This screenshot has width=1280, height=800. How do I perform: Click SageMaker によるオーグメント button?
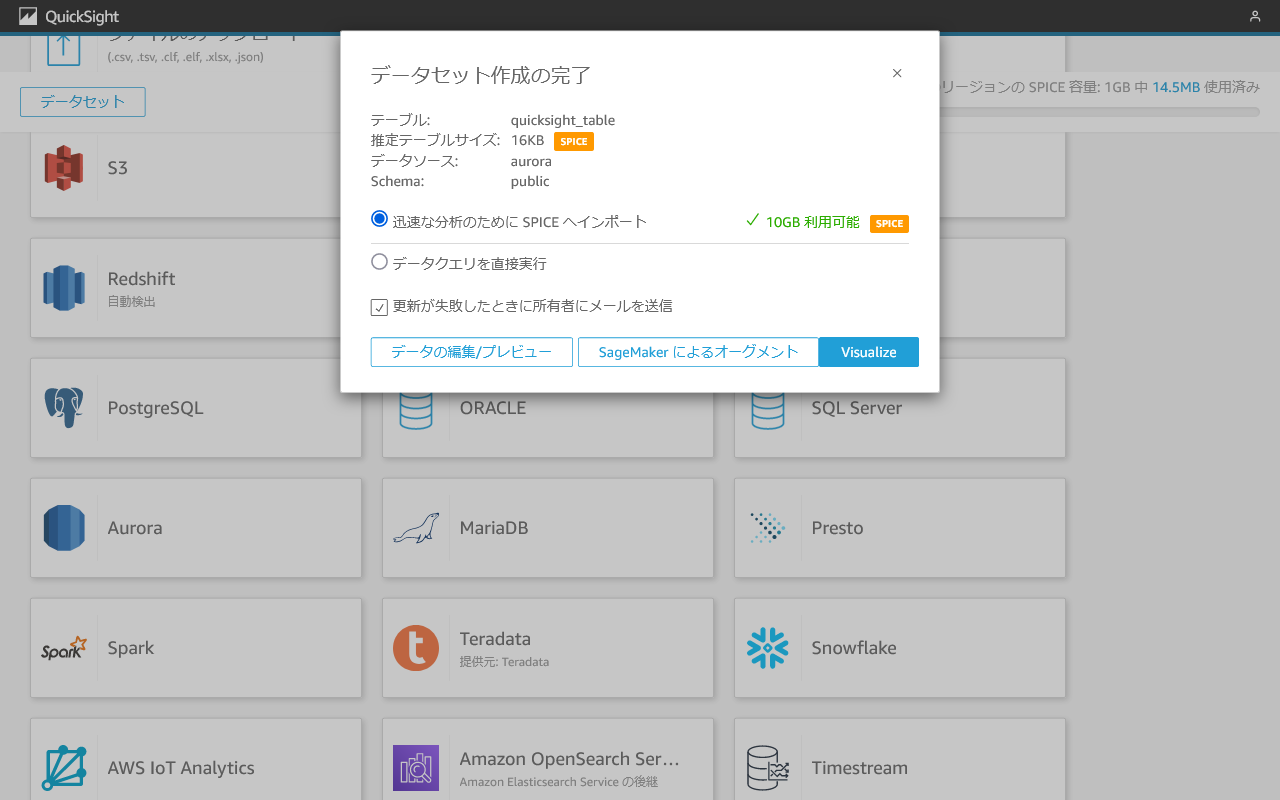coord(698,352)
